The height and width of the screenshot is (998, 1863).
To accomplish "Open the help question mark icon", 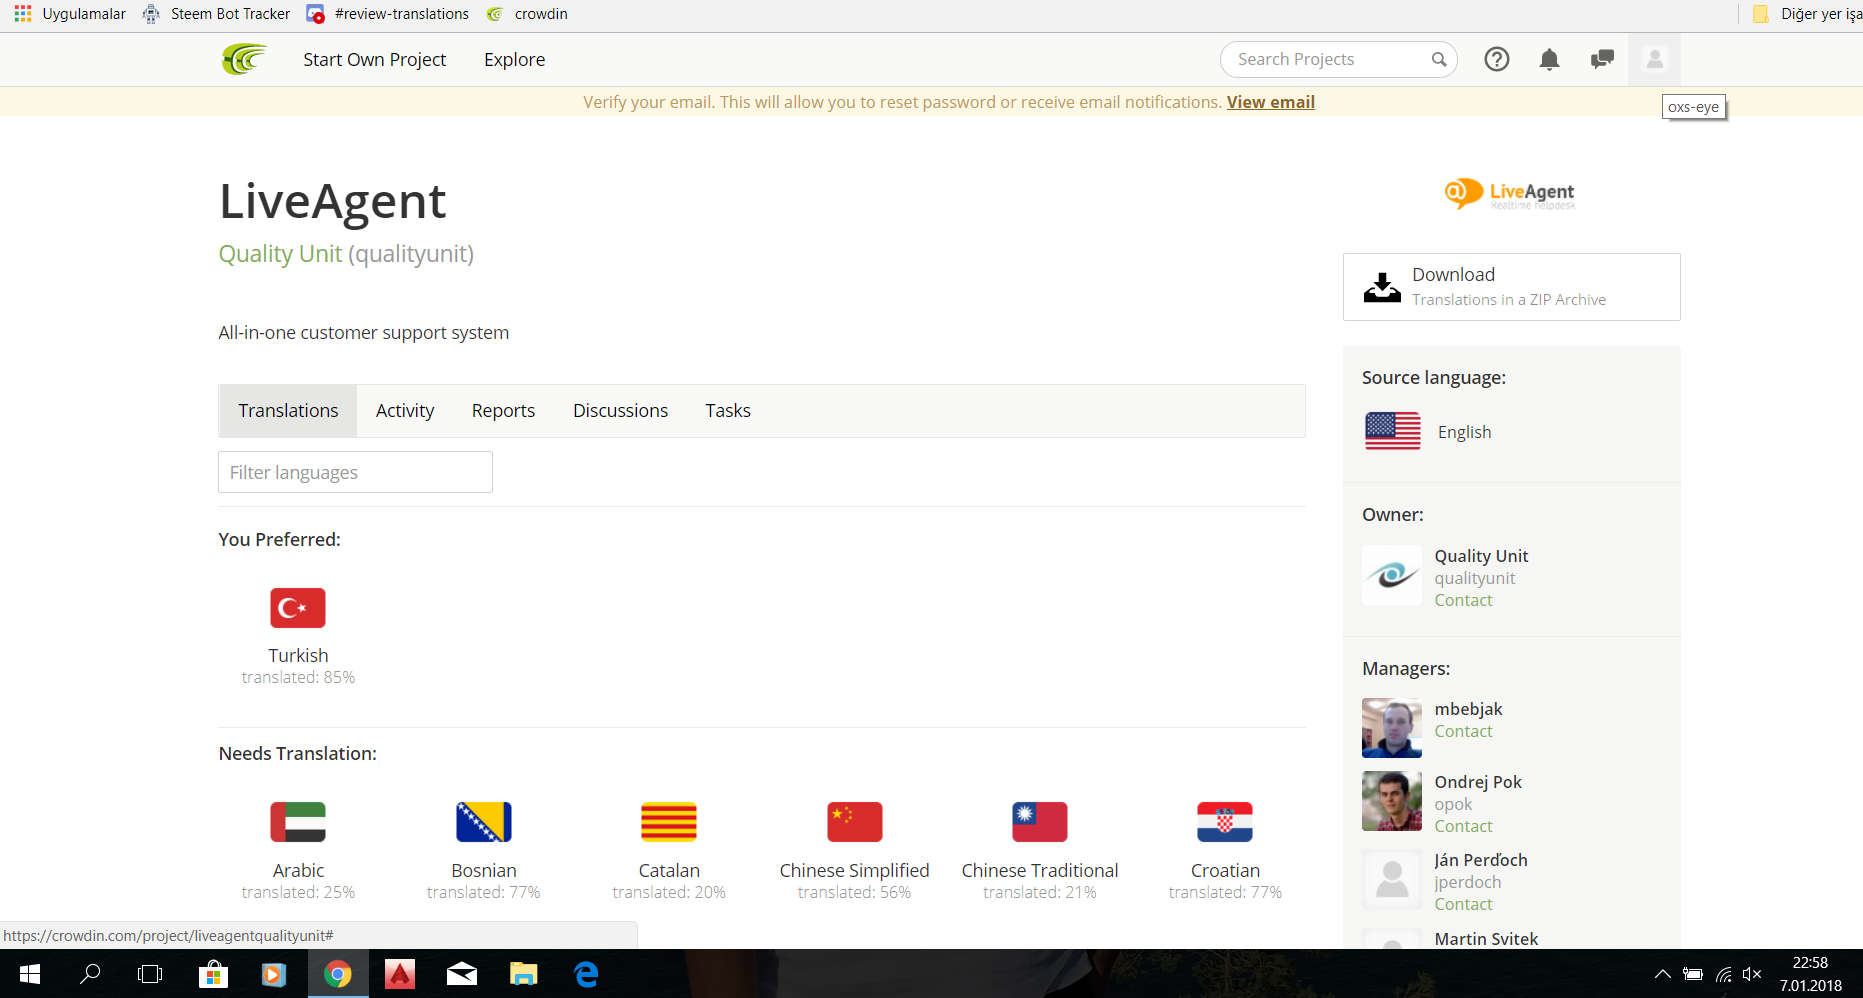I will (1497, 59).
